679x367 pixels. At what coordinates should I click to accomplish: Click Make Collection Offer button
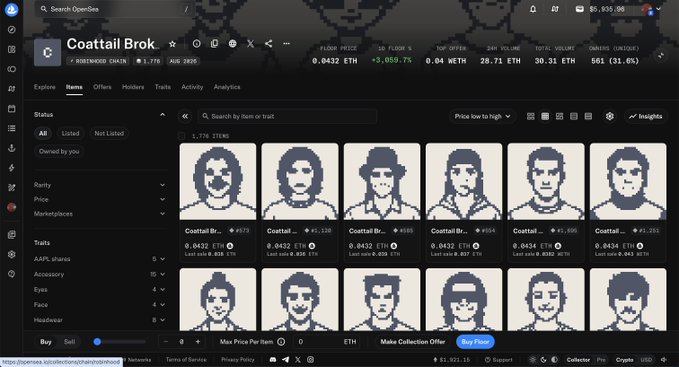413,342
